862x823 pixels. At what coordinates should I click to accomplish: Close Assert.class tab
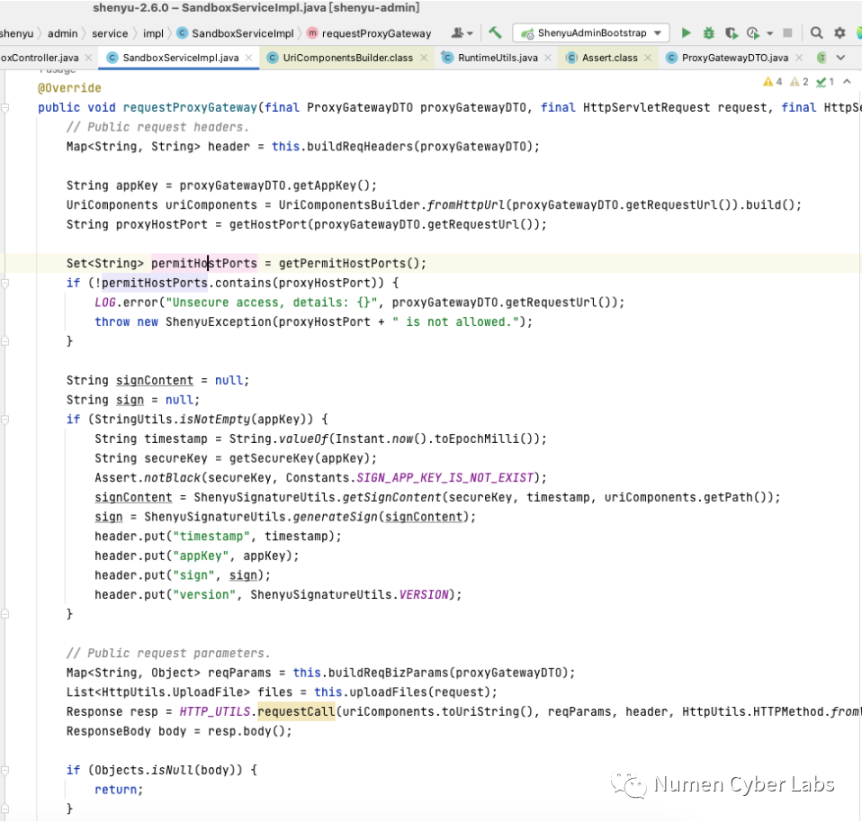(x=648, y=58)
